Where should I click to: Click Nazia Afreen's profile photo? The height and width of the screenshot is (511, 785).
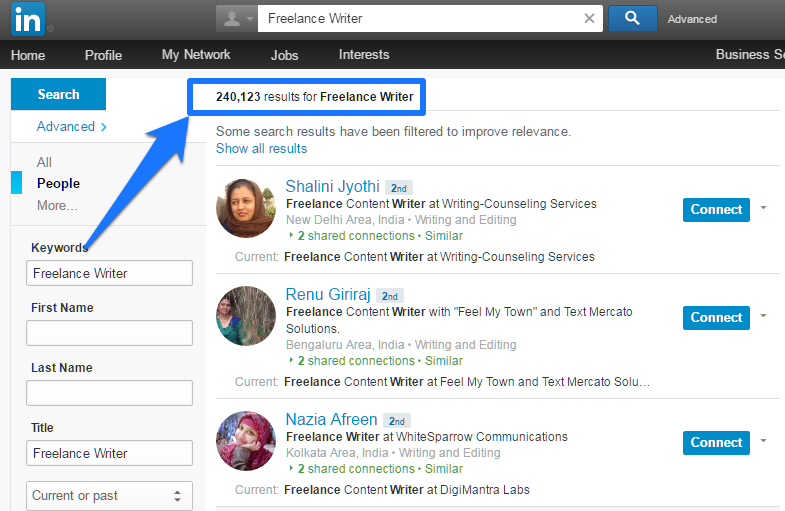246,441
